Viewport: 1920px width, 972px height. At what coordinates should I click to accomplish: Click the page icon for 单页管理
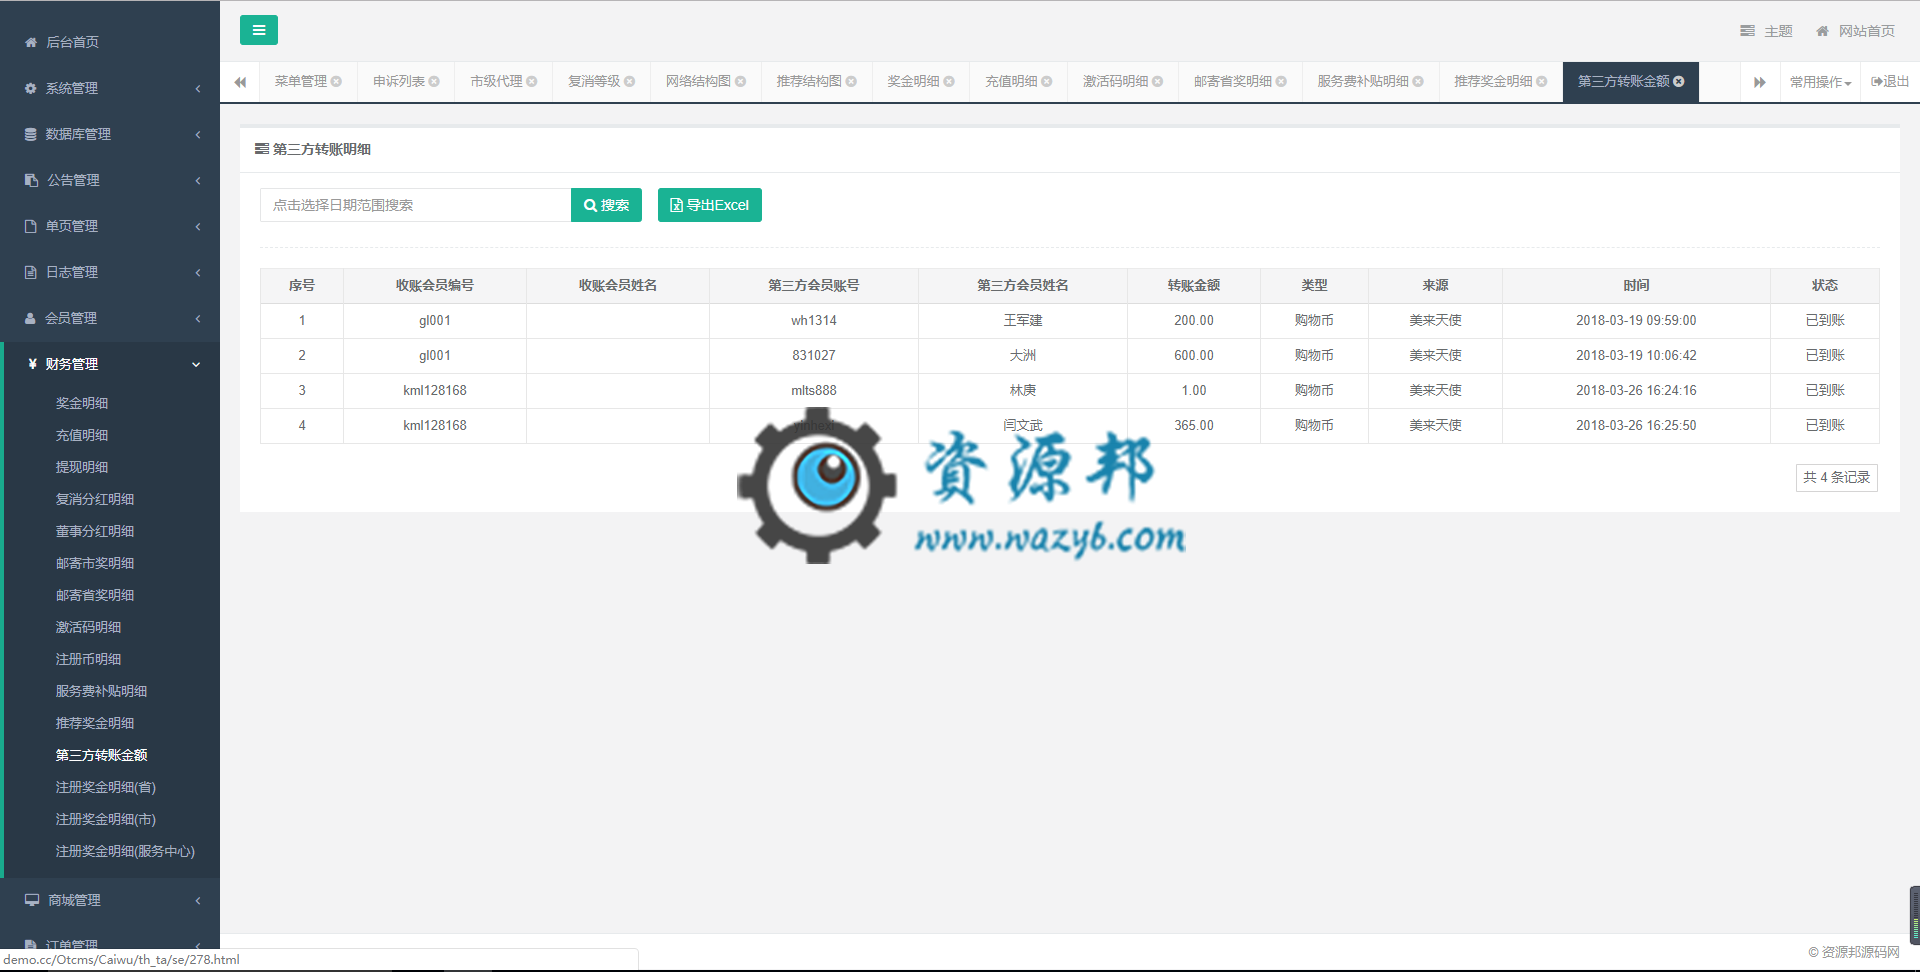31,226
